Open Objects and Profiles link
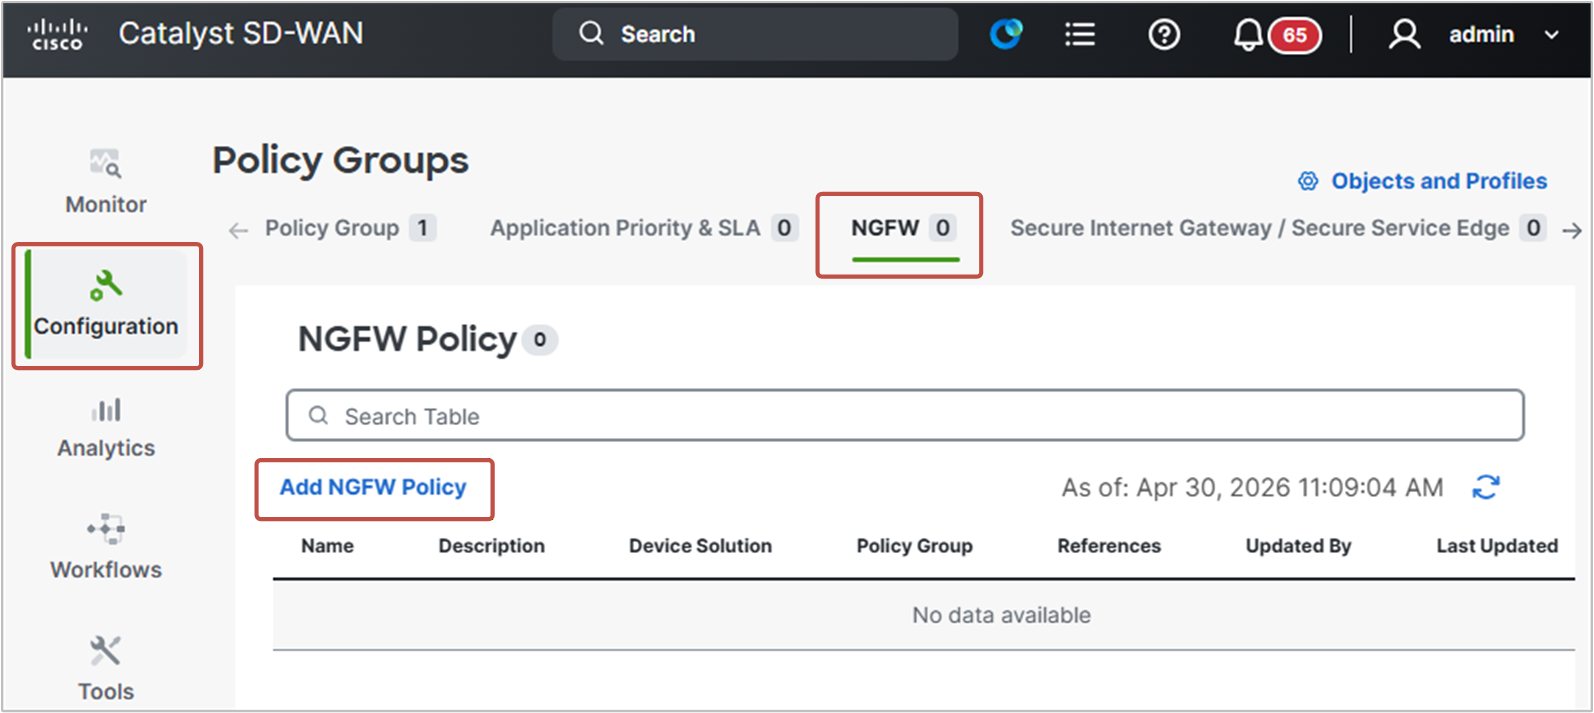This screenshot has height=713, width=1594. point(1439,181)
